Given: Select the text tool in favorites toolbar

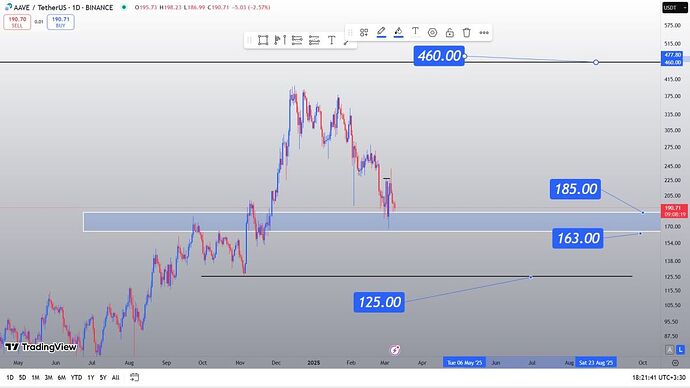Looking at the screenshot, I should tap(331, 40).
